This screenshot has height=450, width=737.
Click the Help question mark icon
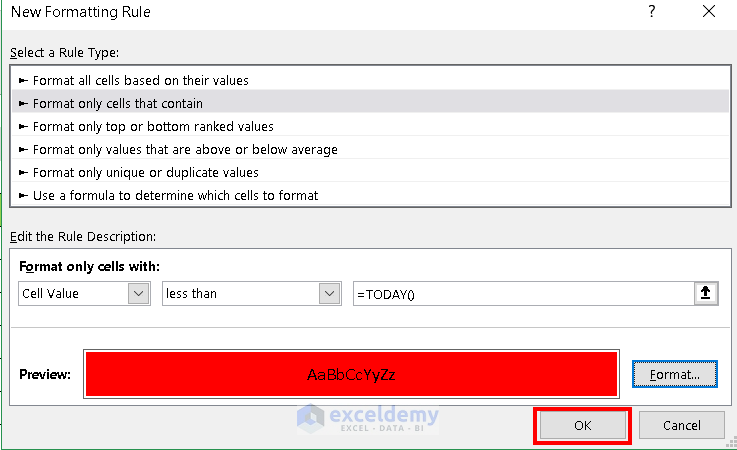[652, 12]
